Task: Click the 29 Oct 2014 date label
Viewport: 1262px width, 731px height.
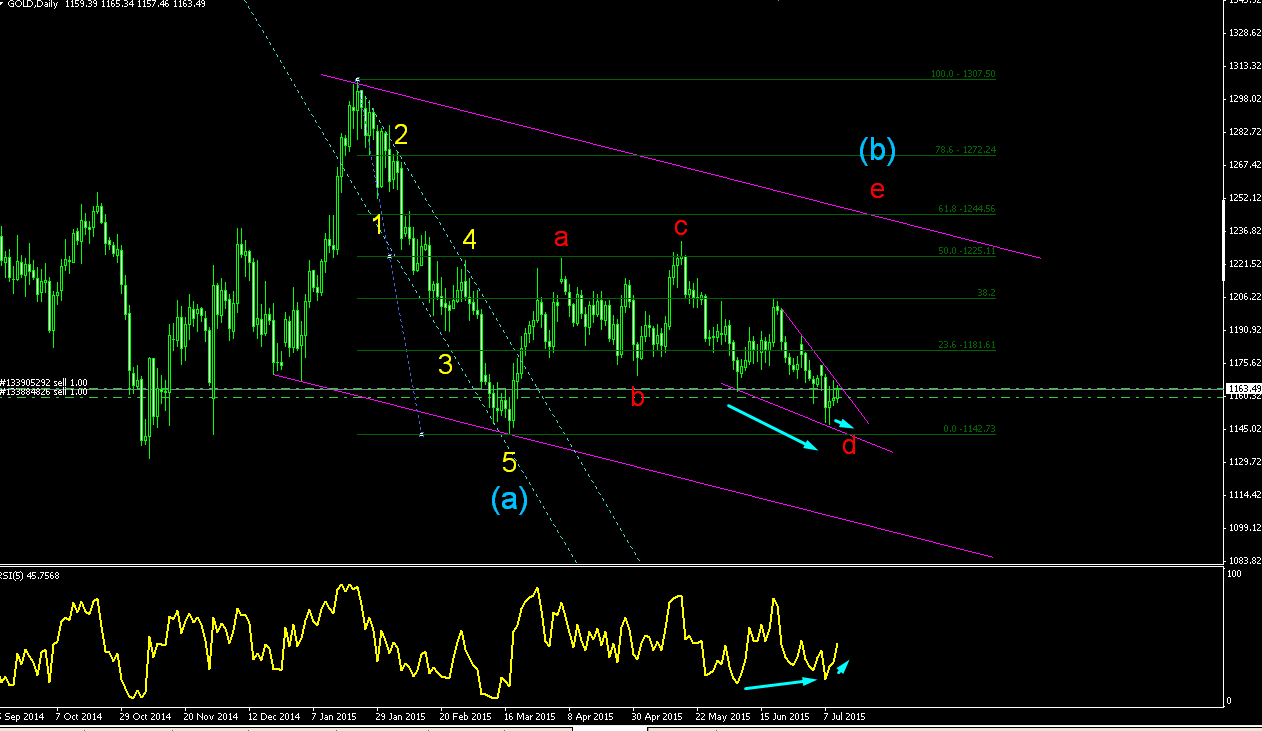Action: tap(145, 717)
